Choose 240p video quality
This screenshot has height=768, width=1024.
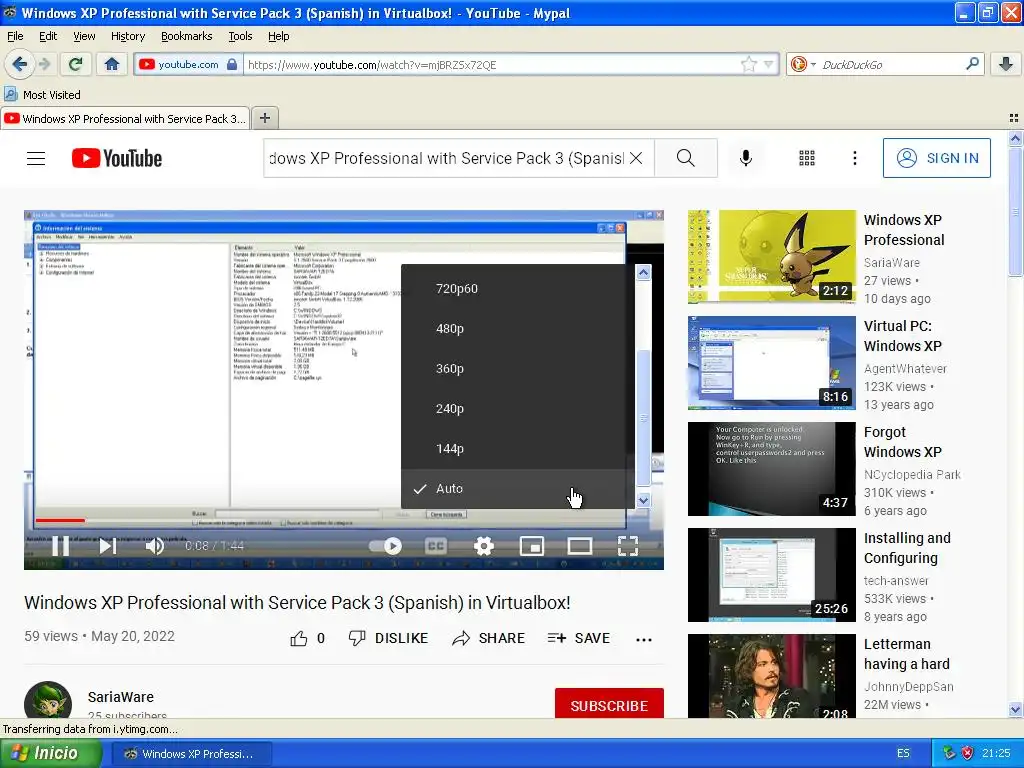tap(517, 408)
